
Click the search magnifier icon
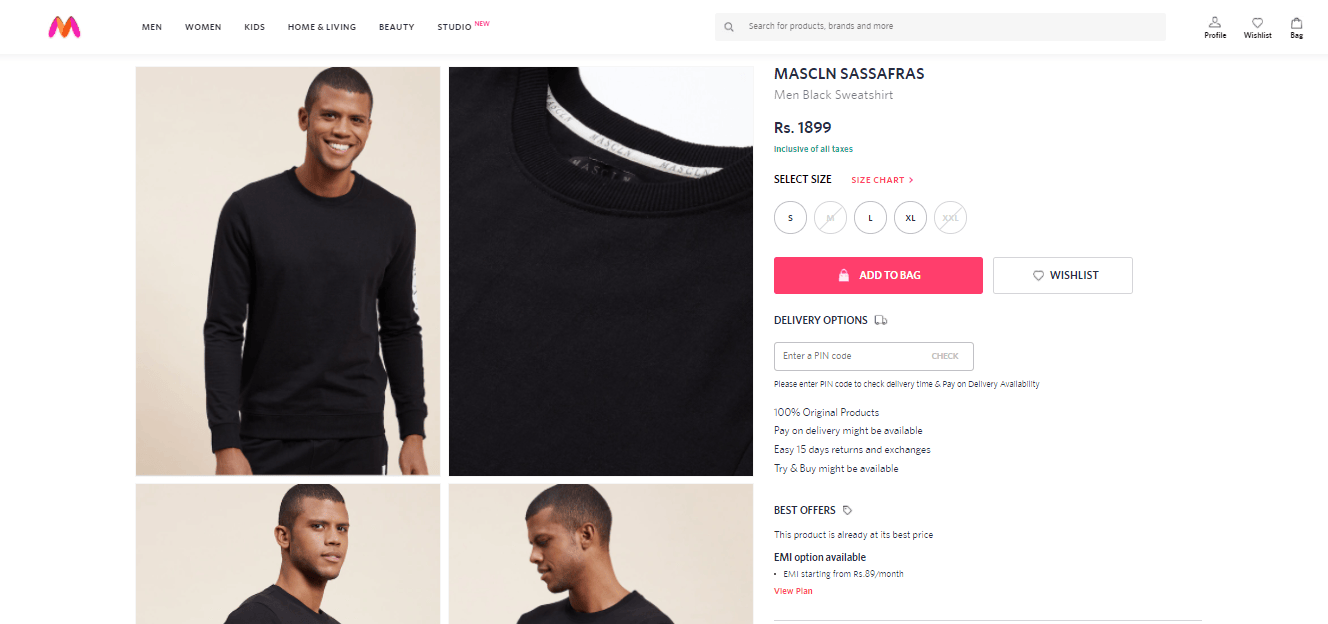729,27
